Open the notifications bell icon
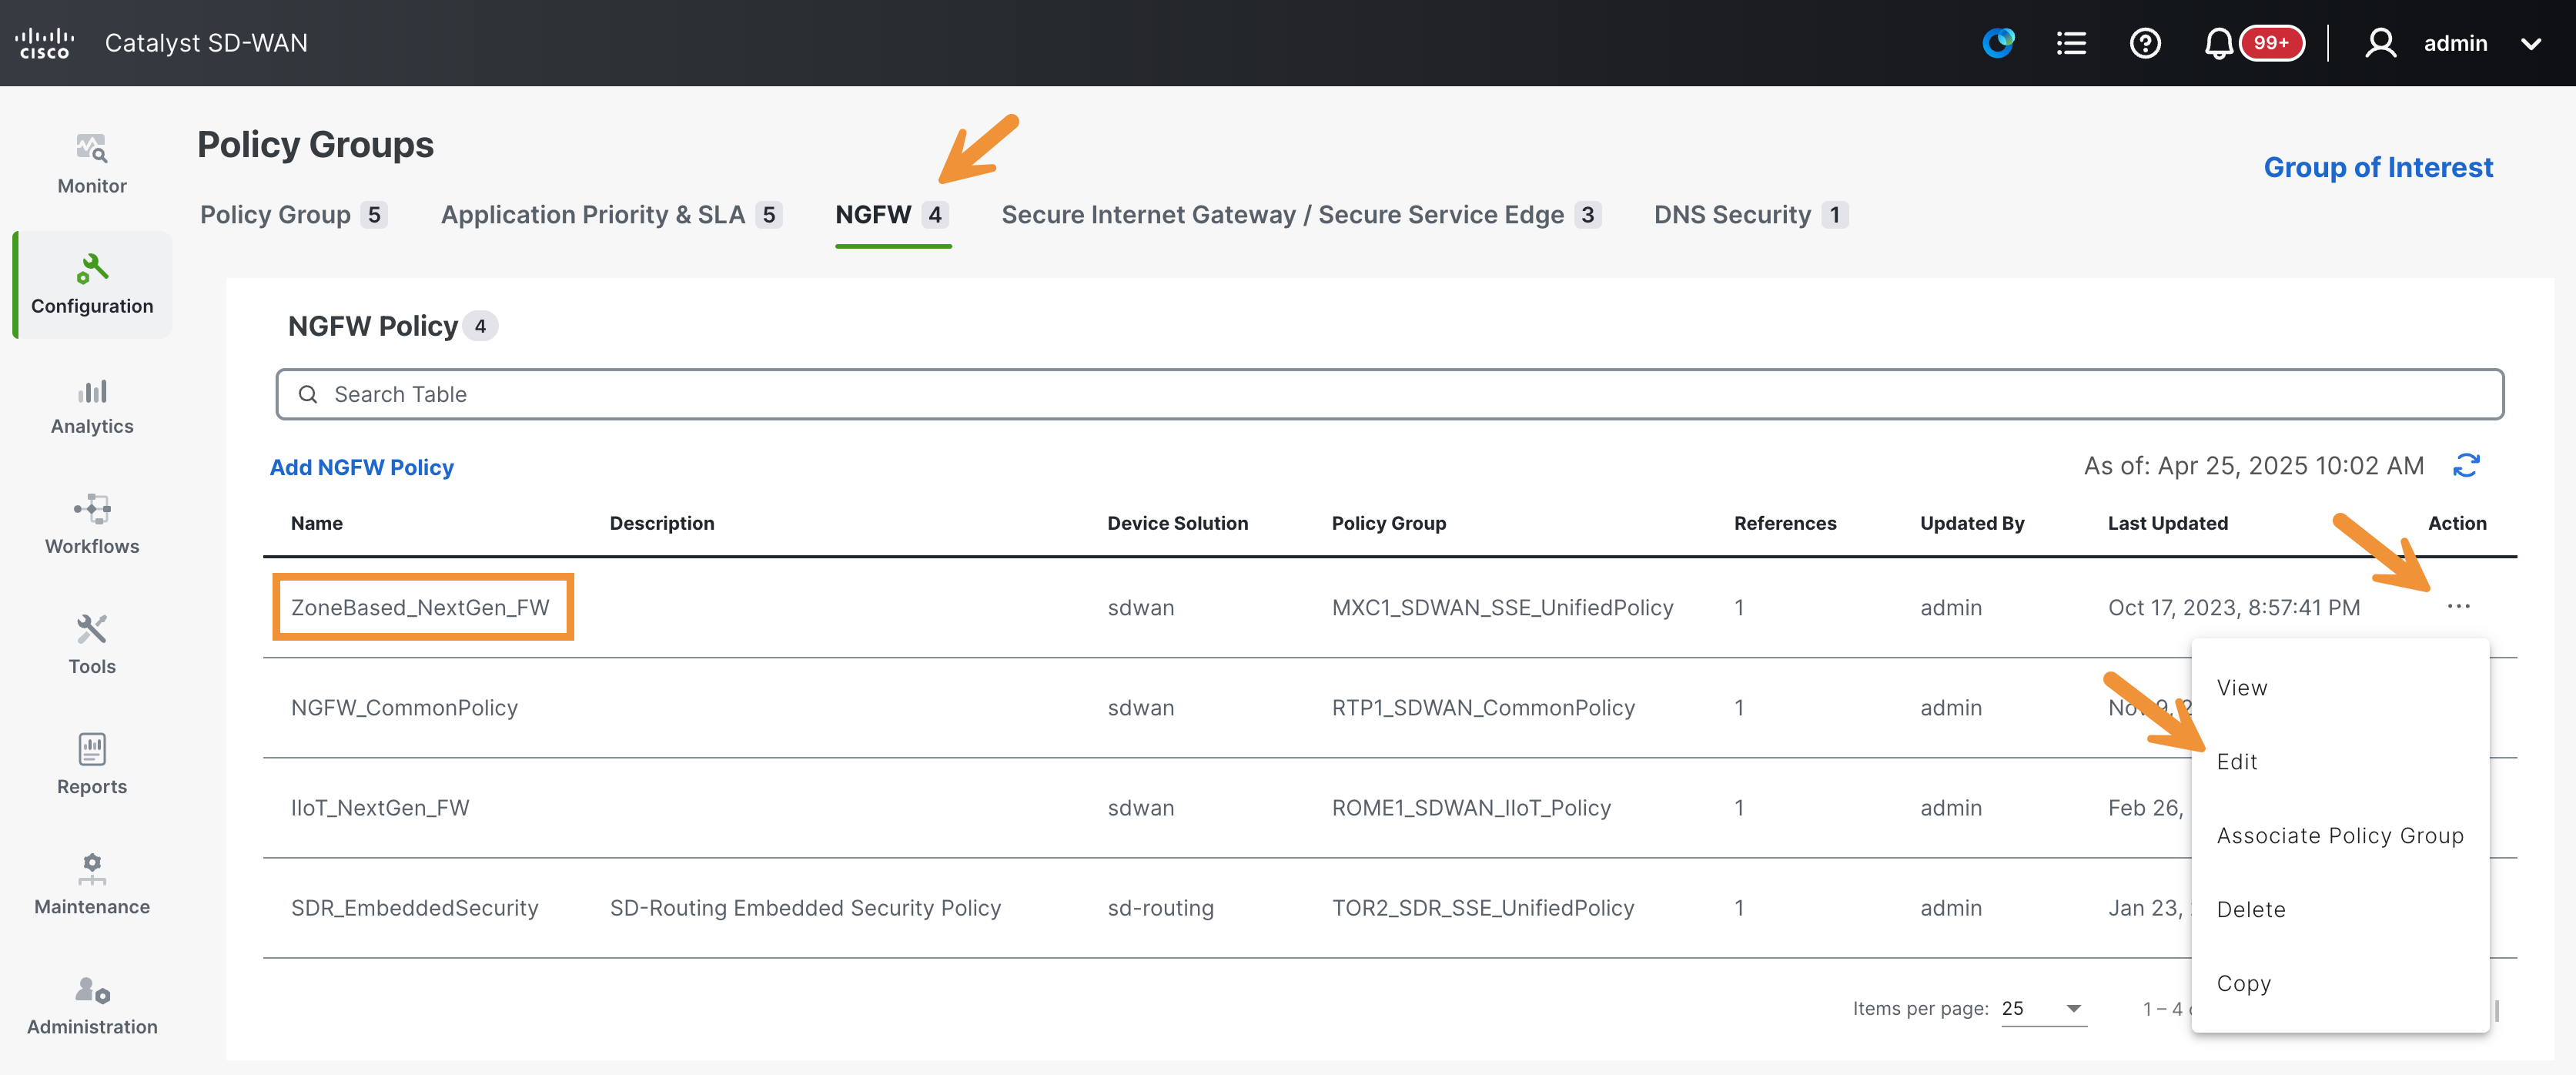Viewport: 2576px width, 1075px height. pos(2218,43)
